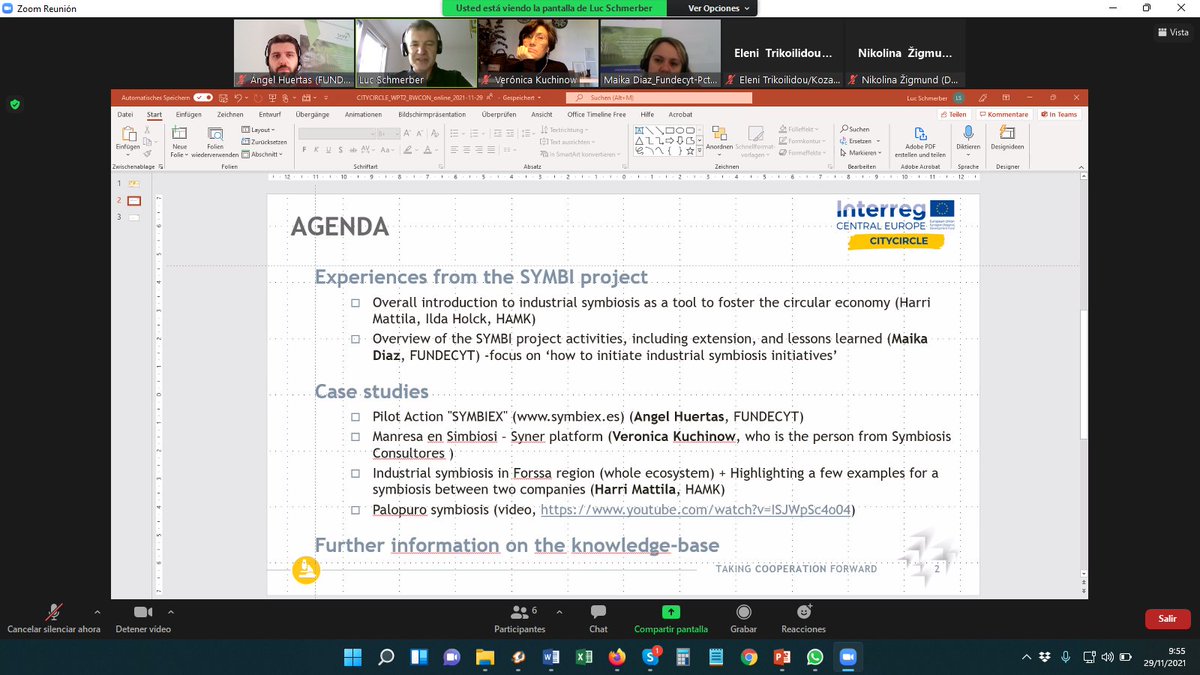Viewport: 1200px width, 675px height.
Task: Click the green encryption shield icon
Action: 15,103
